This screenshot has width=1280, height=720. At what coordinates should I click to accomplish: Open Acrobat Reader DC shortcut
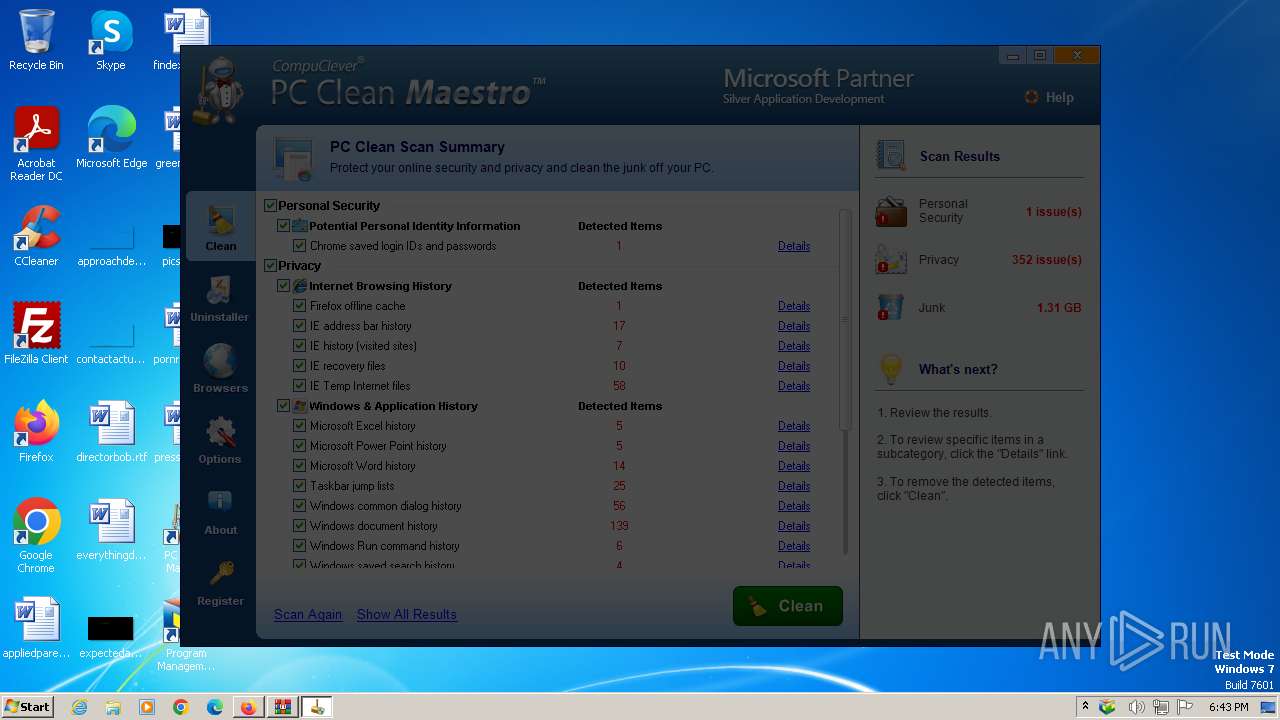(x=36, y=144)
